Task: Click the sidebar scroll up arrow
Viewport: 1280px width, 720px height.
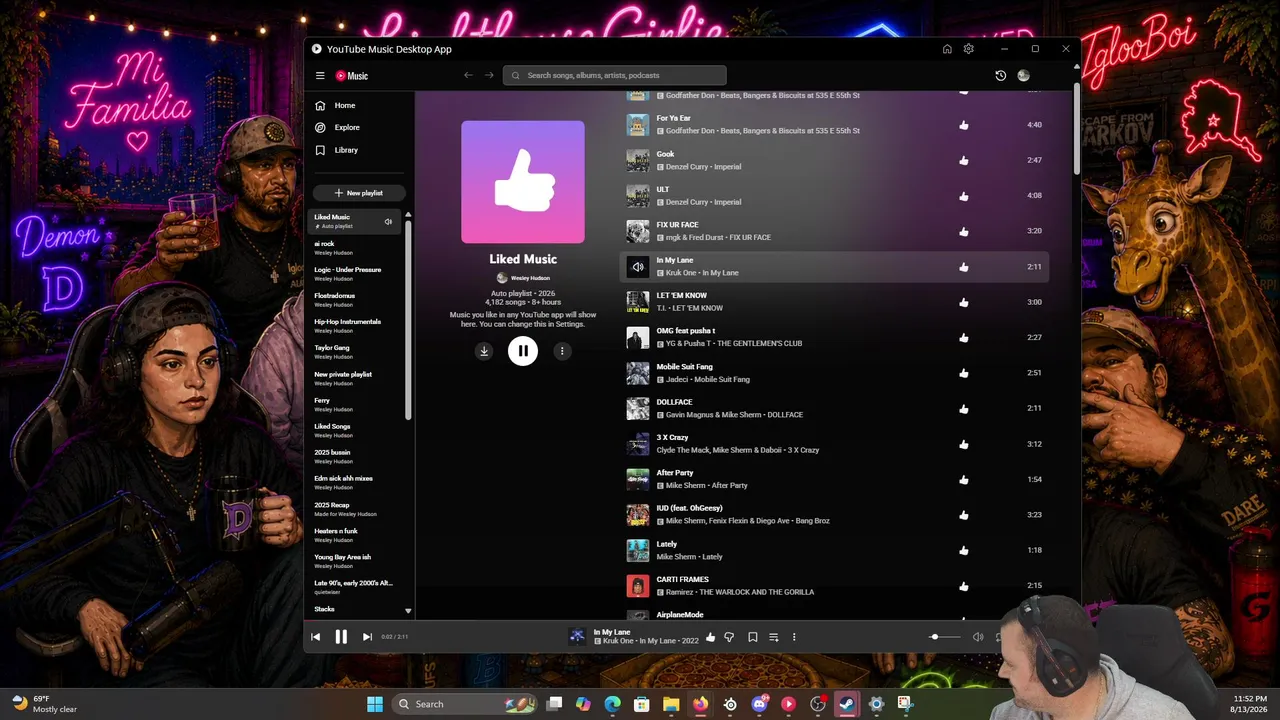Action: click(x=408, y=215)
